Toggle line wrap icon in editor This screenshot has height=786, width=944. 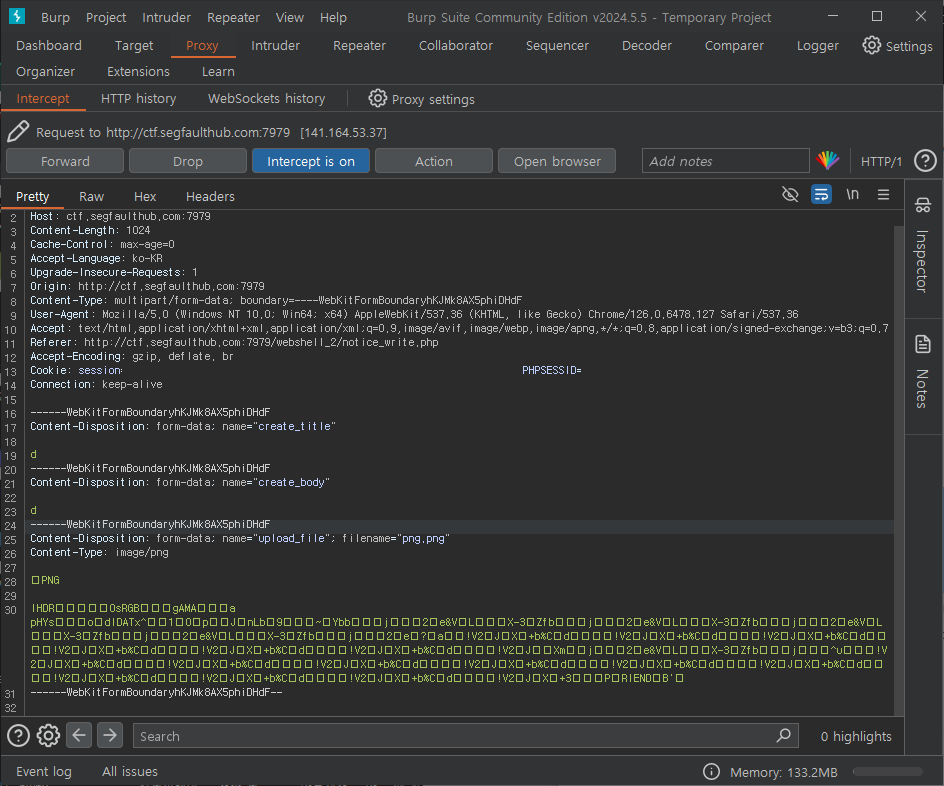(x=821, y=194)
